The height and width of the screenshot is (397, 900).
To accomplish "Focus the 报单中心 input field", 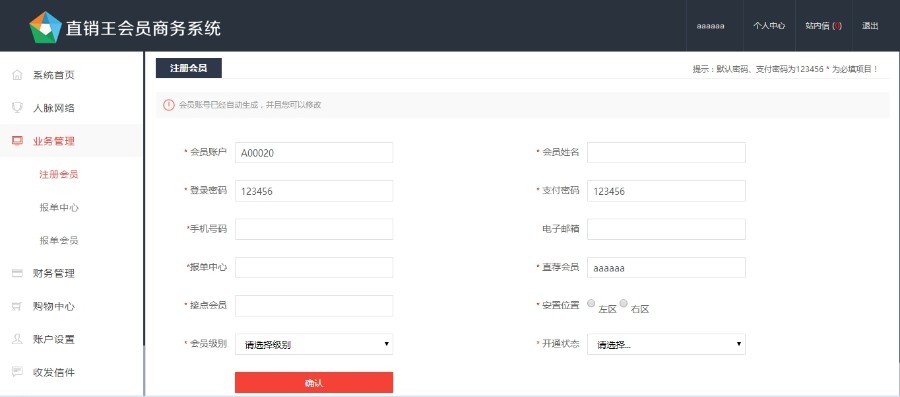I will [314, 267].
